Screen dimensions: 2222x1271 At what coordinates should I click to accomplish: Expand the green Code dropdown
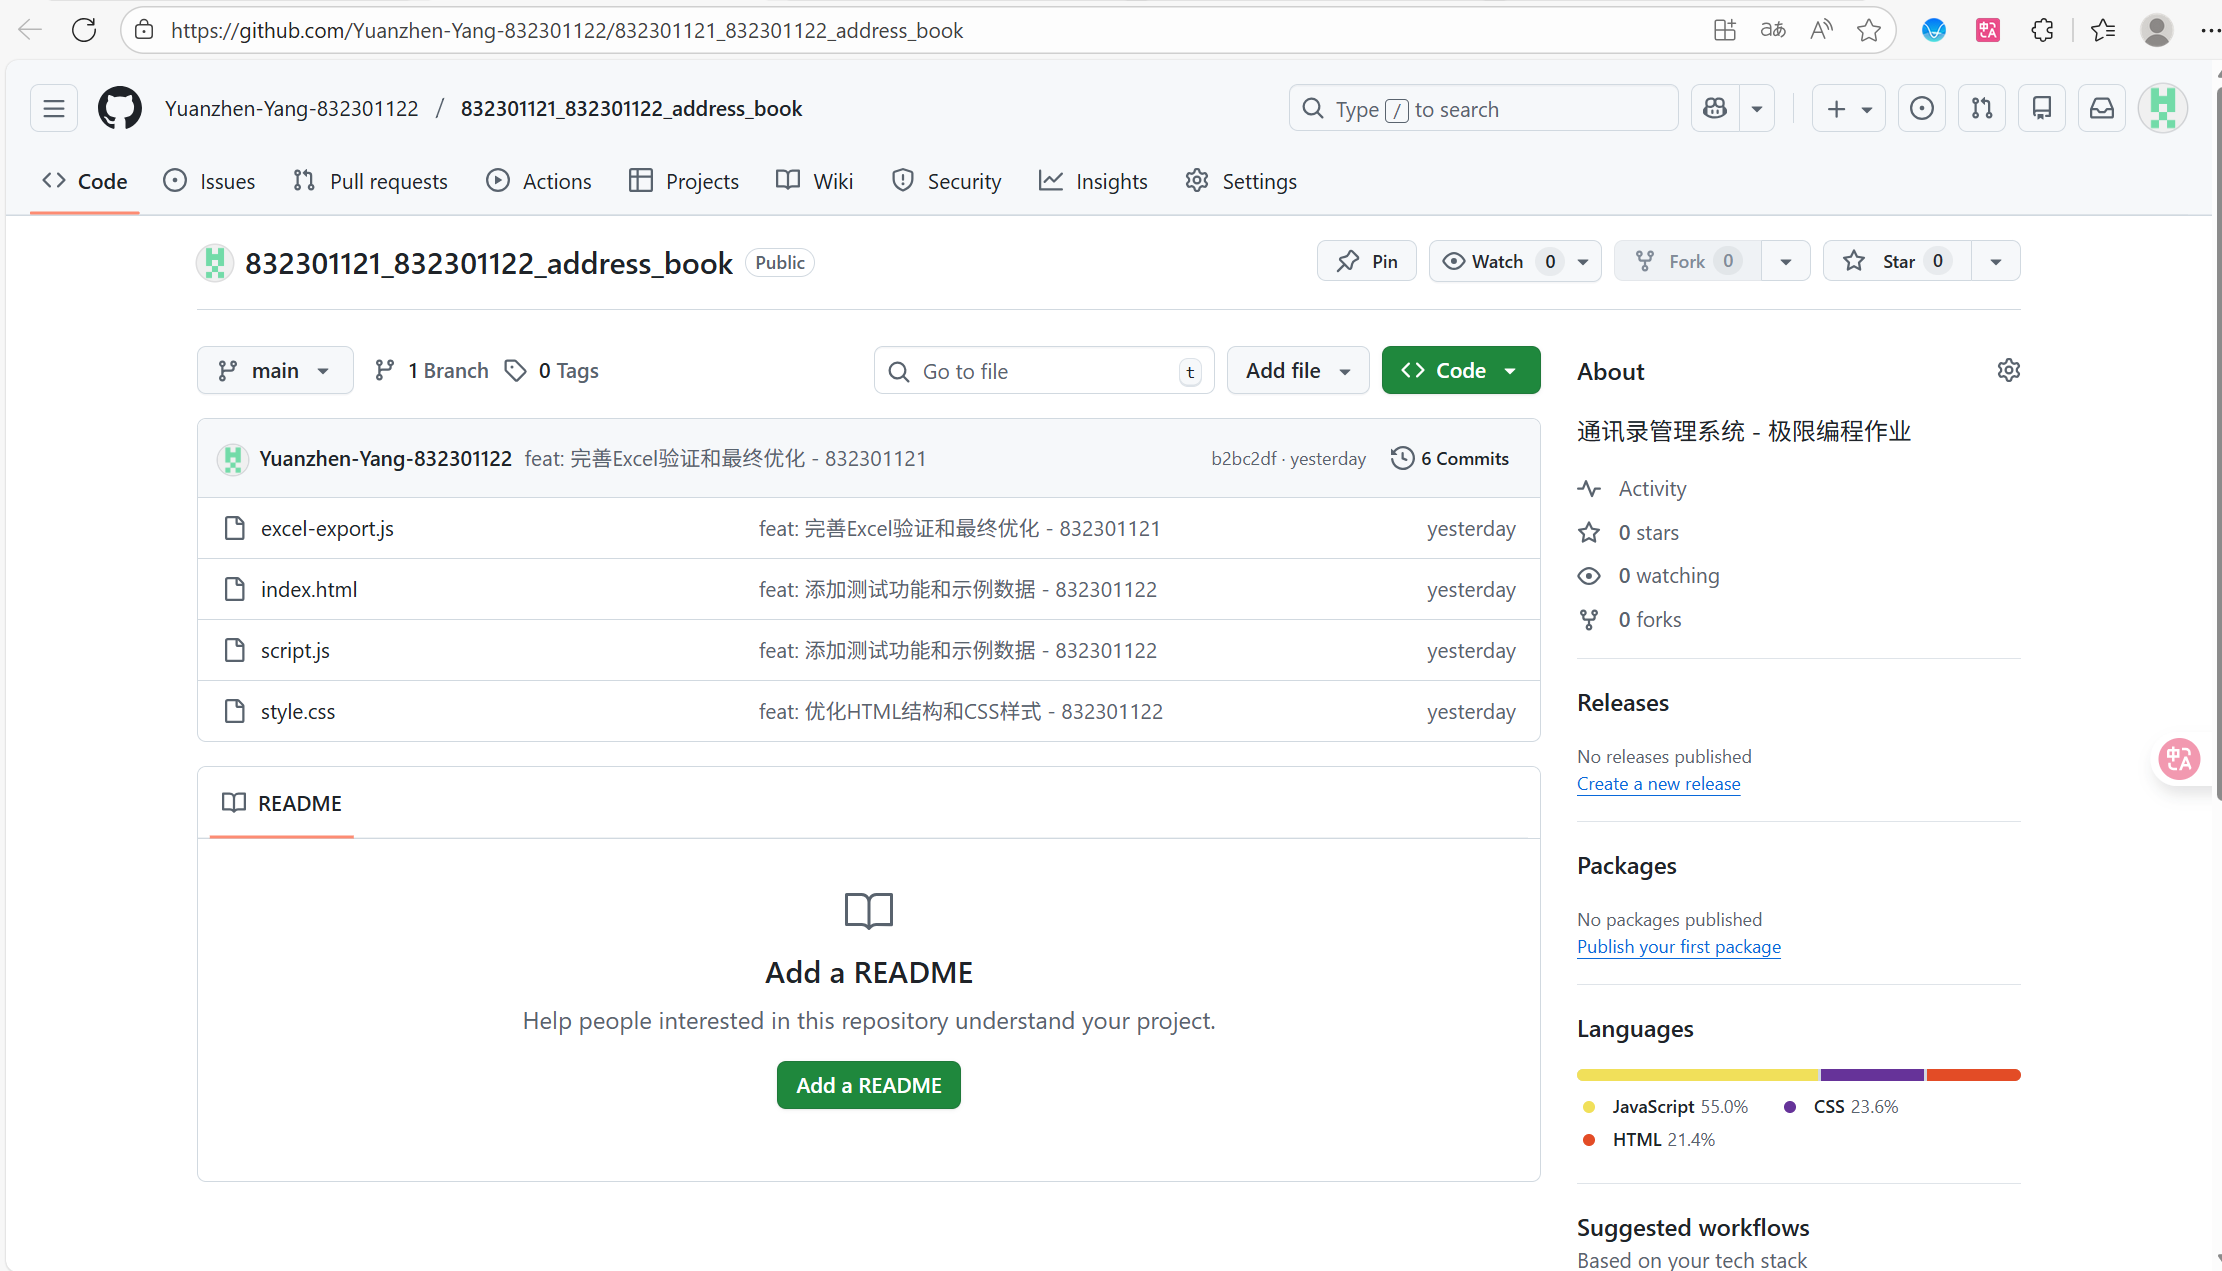(x=1460, y=370)
